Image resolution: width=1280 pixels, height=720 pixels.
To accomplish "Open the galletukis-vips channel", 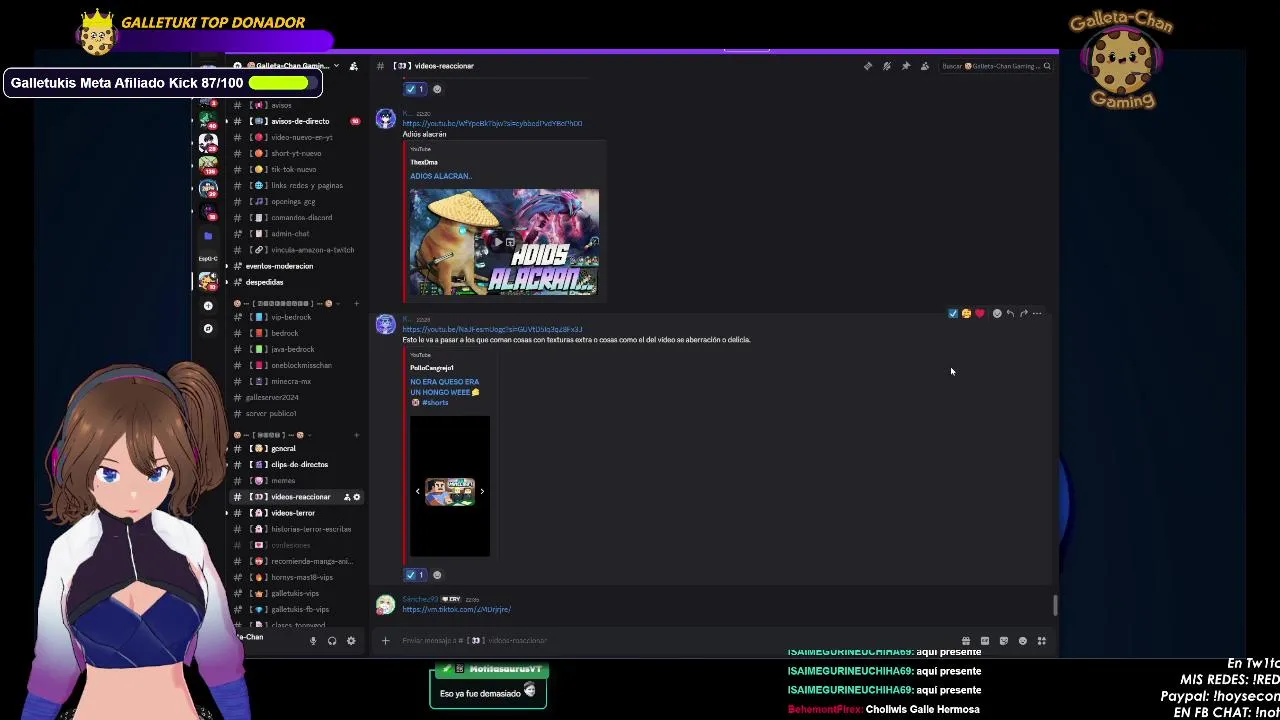I will tap(295, 593).
